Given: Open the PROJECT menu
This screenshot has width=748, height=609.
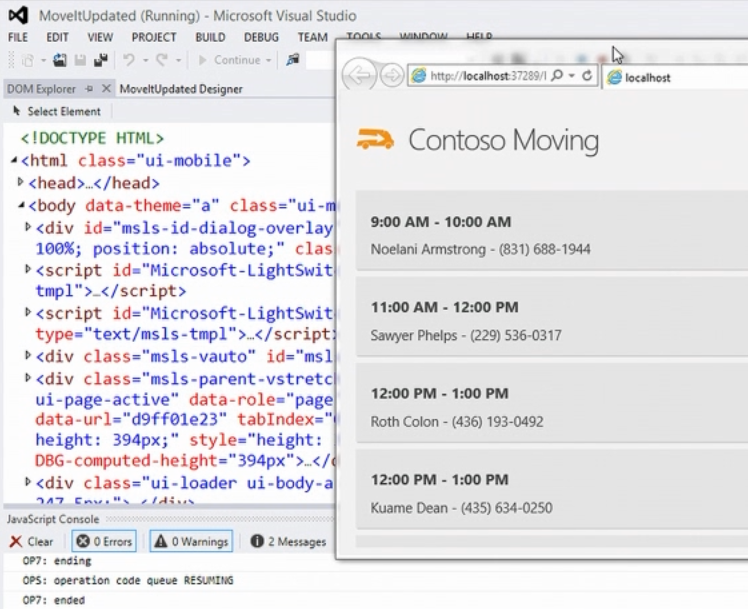Looking at the screenshot, I should coord(154,37).
